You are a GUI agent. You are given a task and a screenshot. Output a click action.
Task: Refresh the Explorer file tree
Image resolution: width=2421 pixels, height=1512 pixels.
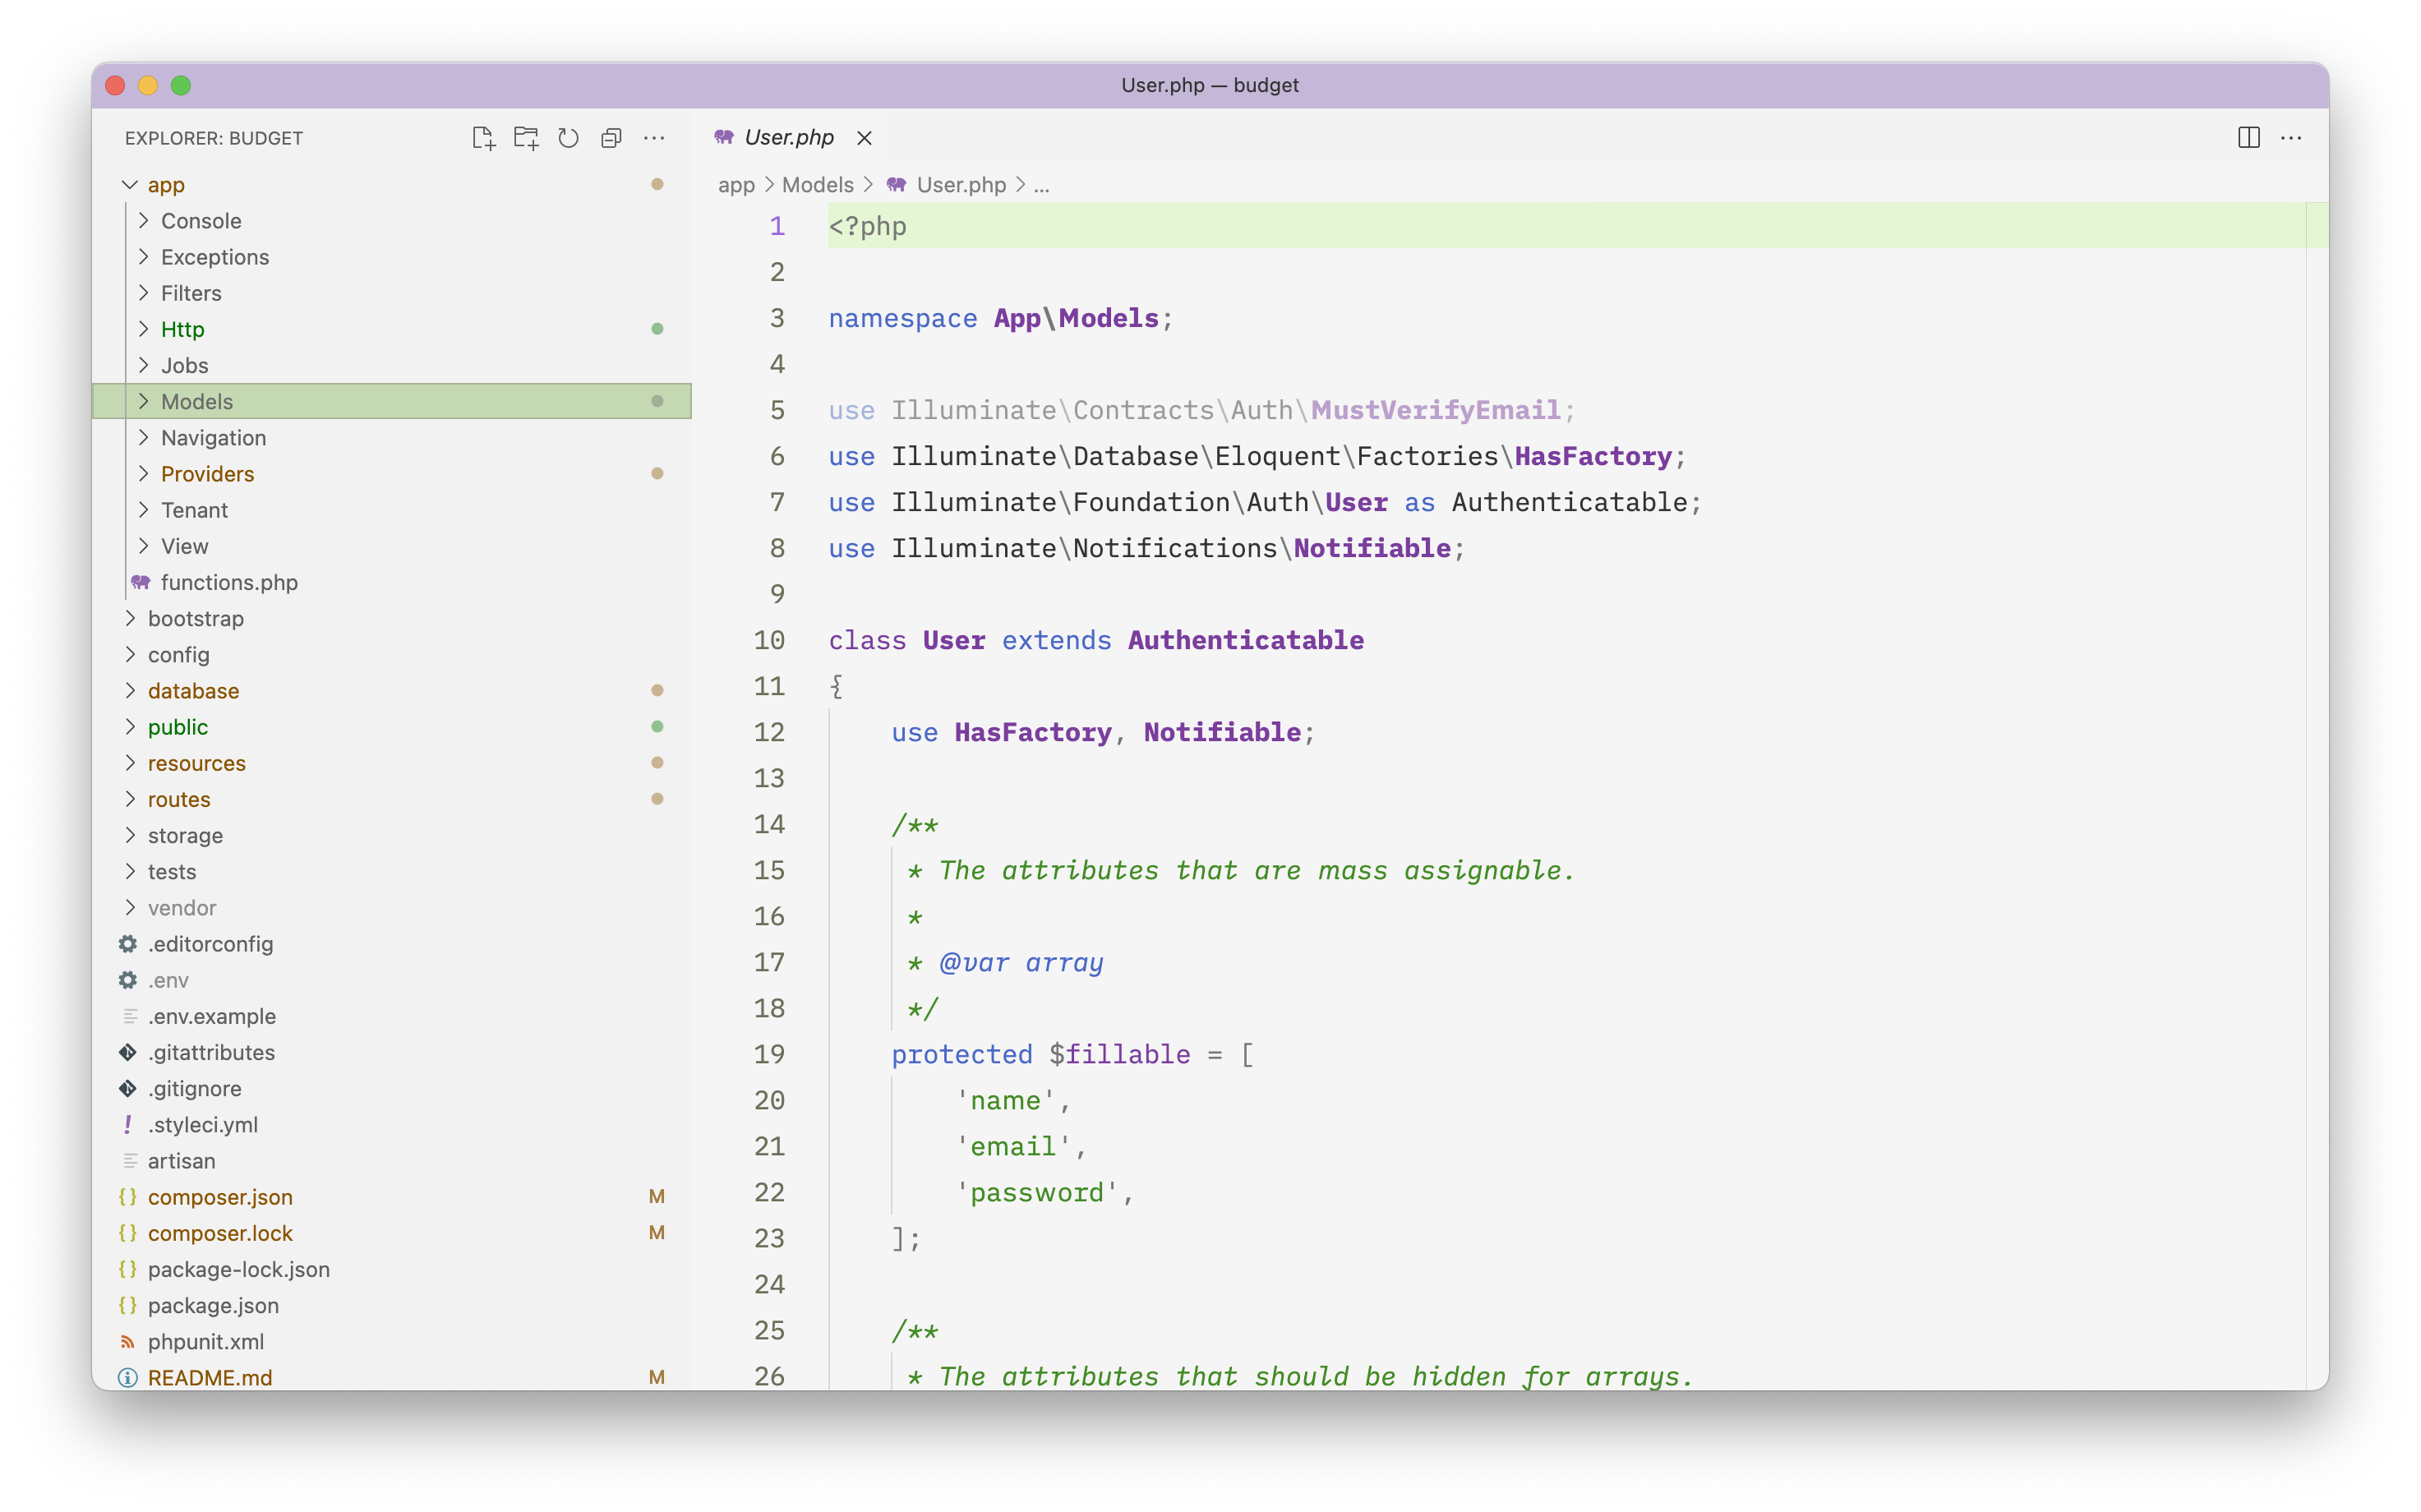click(568, 138)
